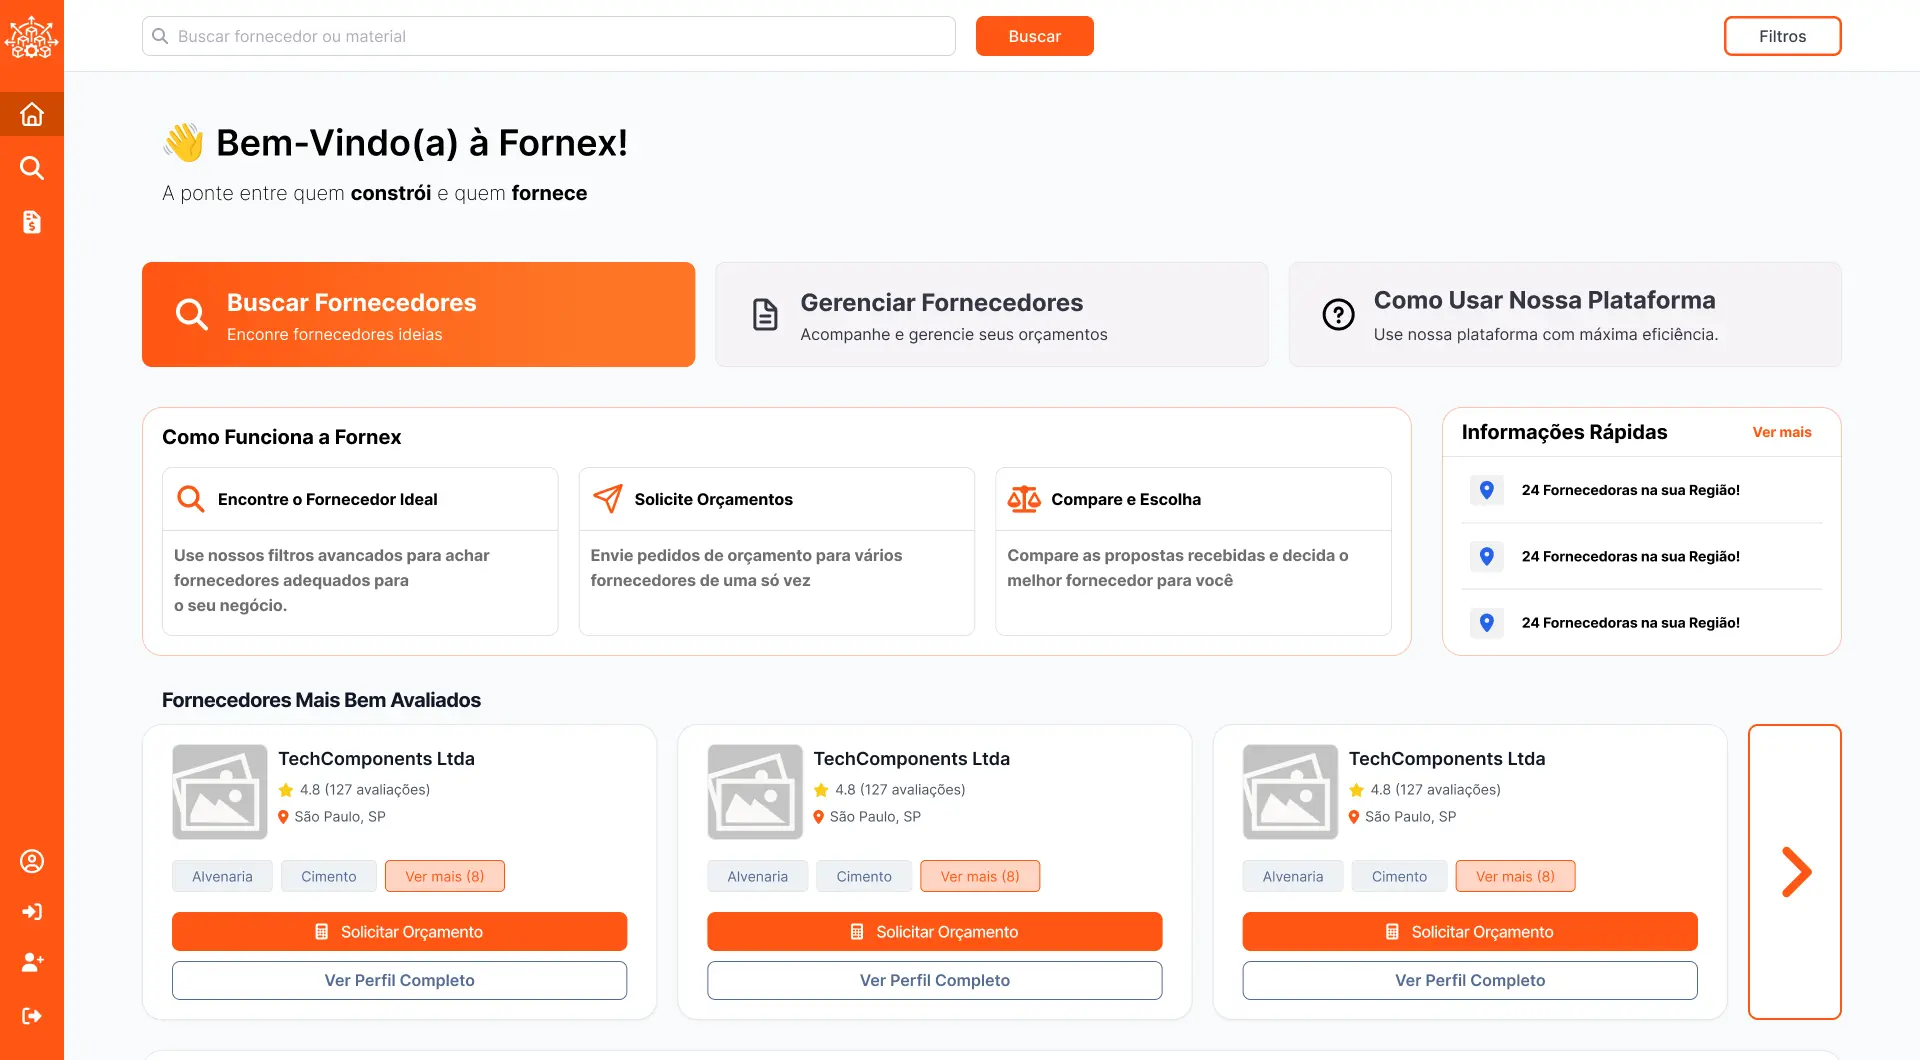1920x1060 pixels.
Task: Click the Encontre o Fornecedor Ideal heading
Action: (327, 499)
